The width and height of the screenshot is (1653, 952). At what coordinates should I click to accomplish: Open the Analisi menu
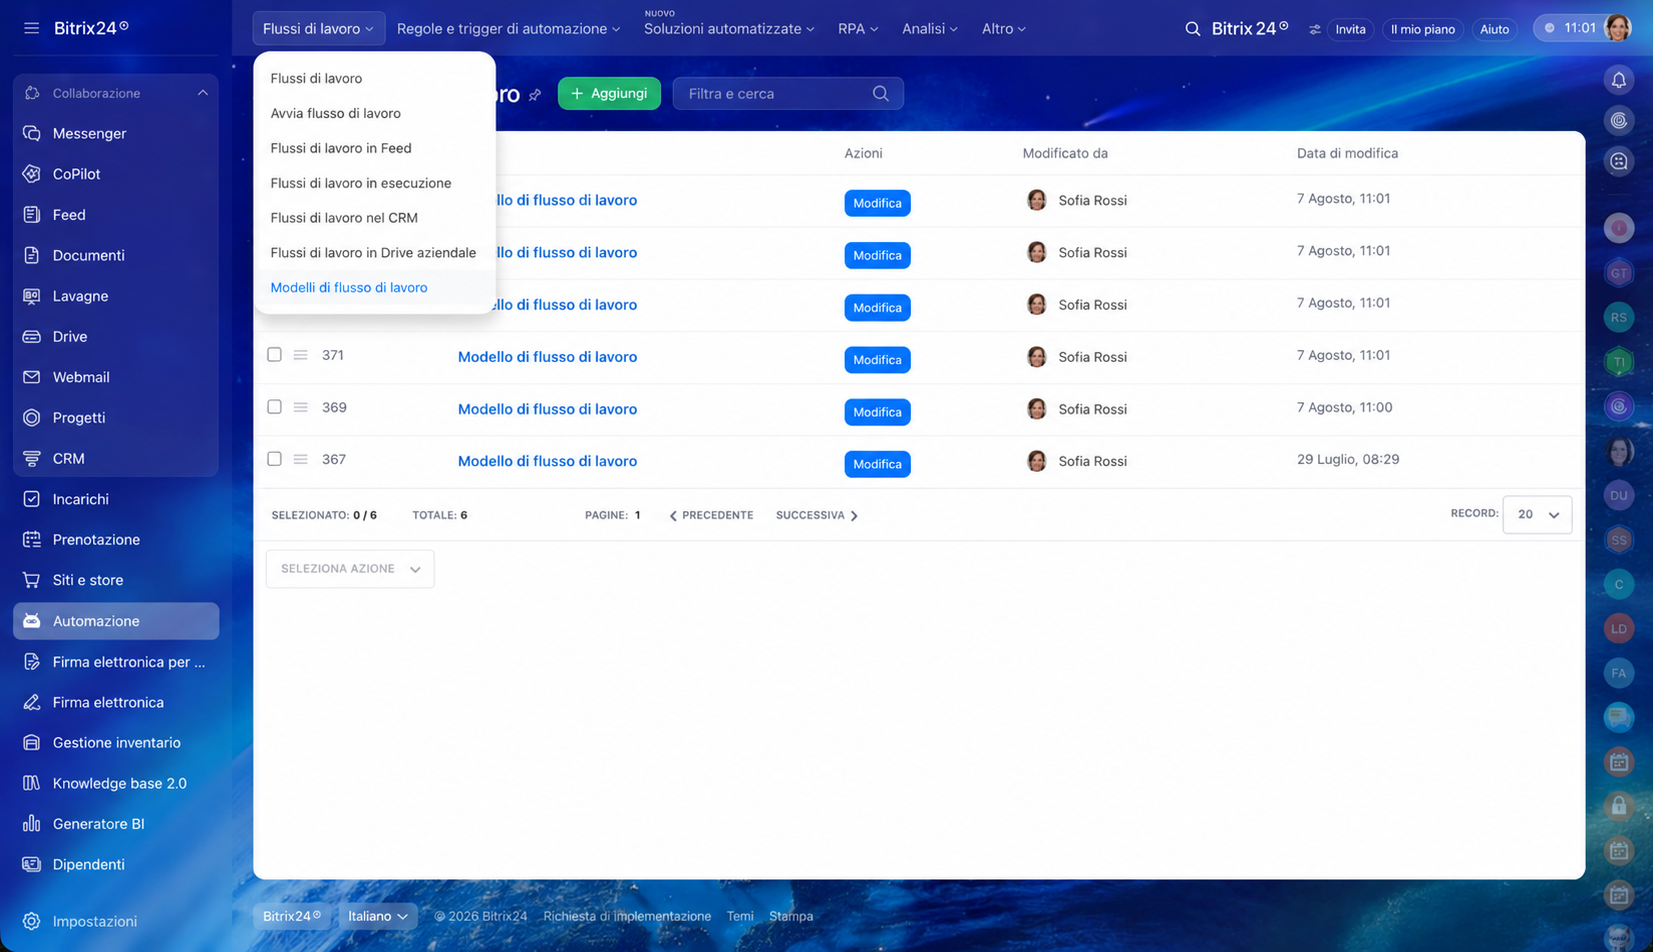tap(930, 29)
